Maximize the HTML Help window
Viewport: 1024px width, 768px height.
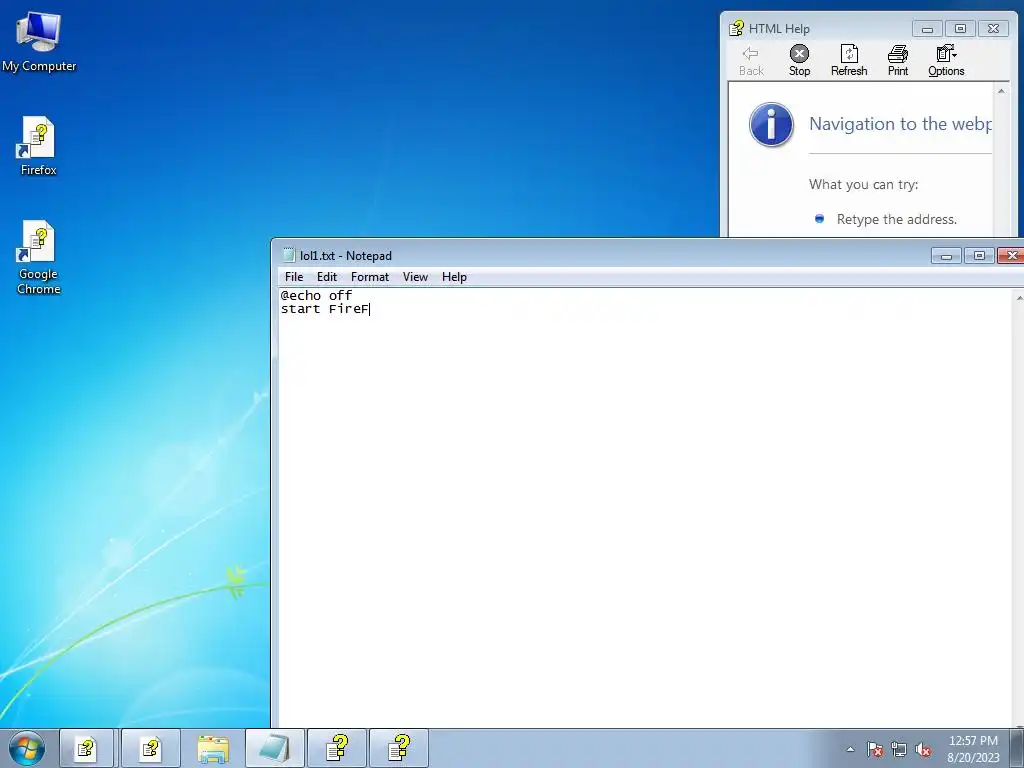tap(960, 29)
